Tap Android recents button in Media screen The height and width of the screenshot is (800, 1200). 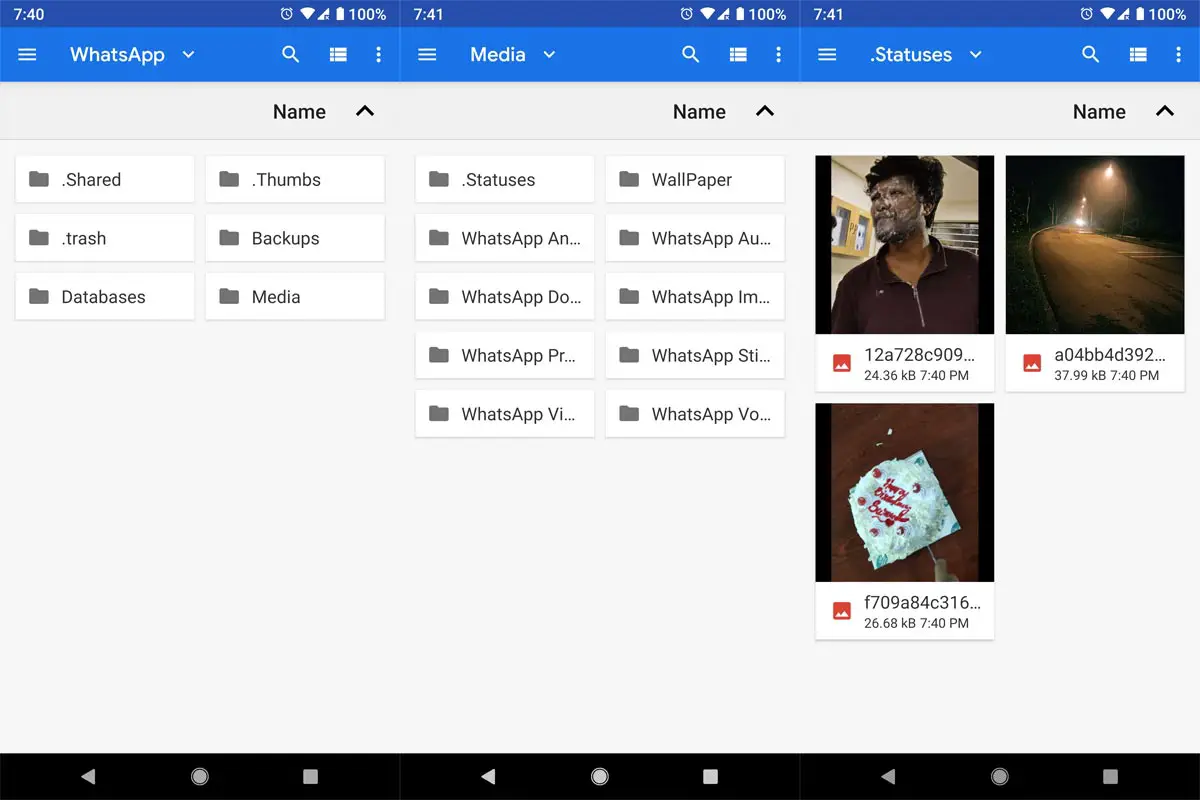tap(710, 776)
